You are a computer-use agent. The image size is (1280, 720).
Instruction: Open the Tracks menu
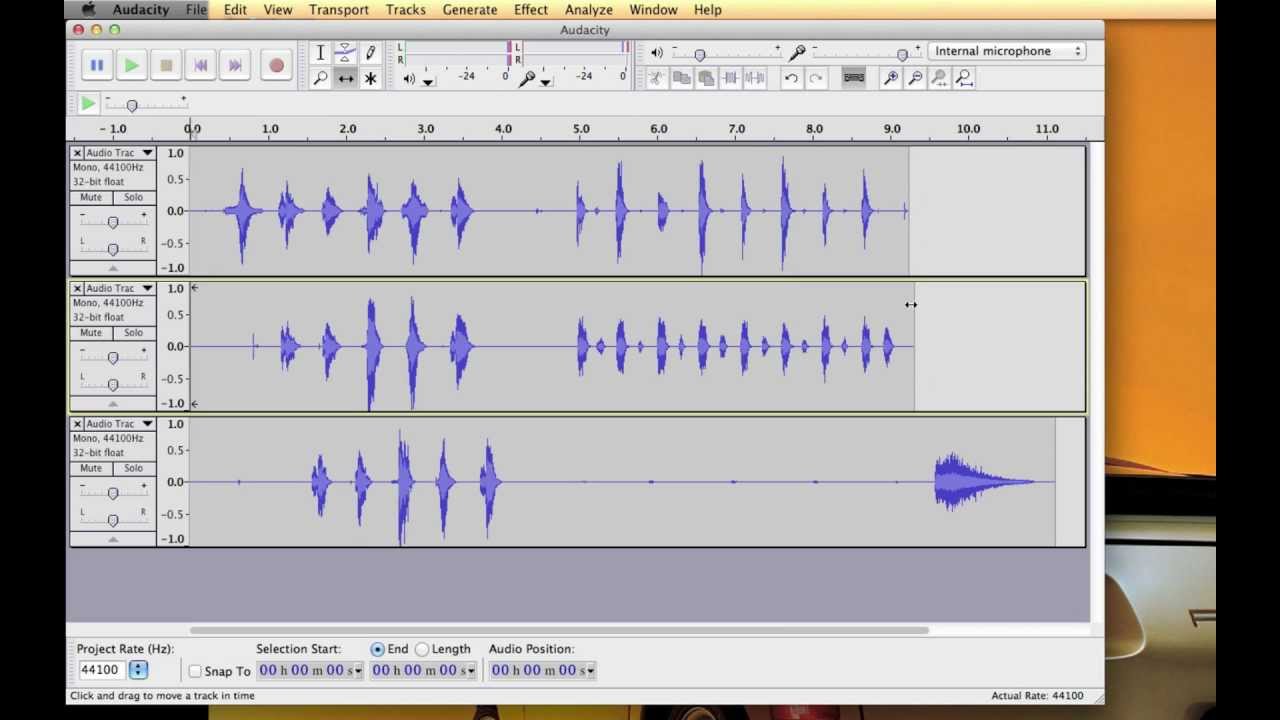(x=405, y=10)
